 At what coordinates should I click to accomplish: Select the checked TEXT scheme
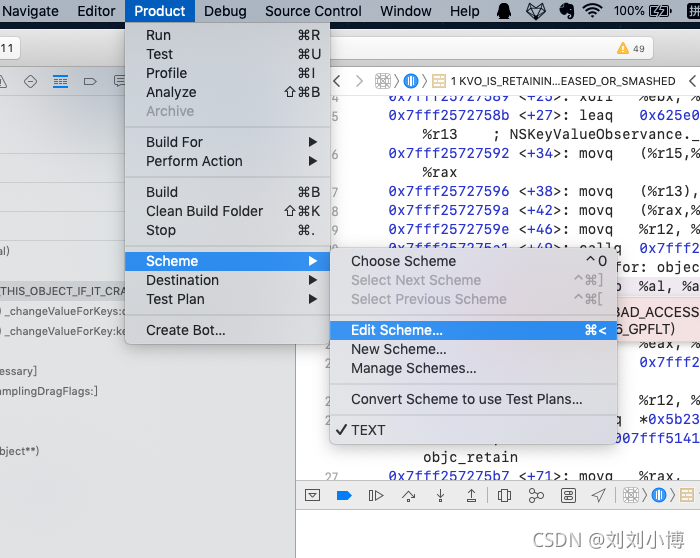click(473, 430)
